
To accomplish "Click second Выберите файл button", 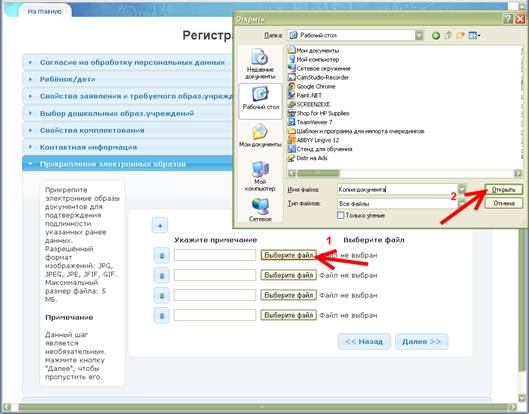I will pyautogui.click(x=288, y=275).
